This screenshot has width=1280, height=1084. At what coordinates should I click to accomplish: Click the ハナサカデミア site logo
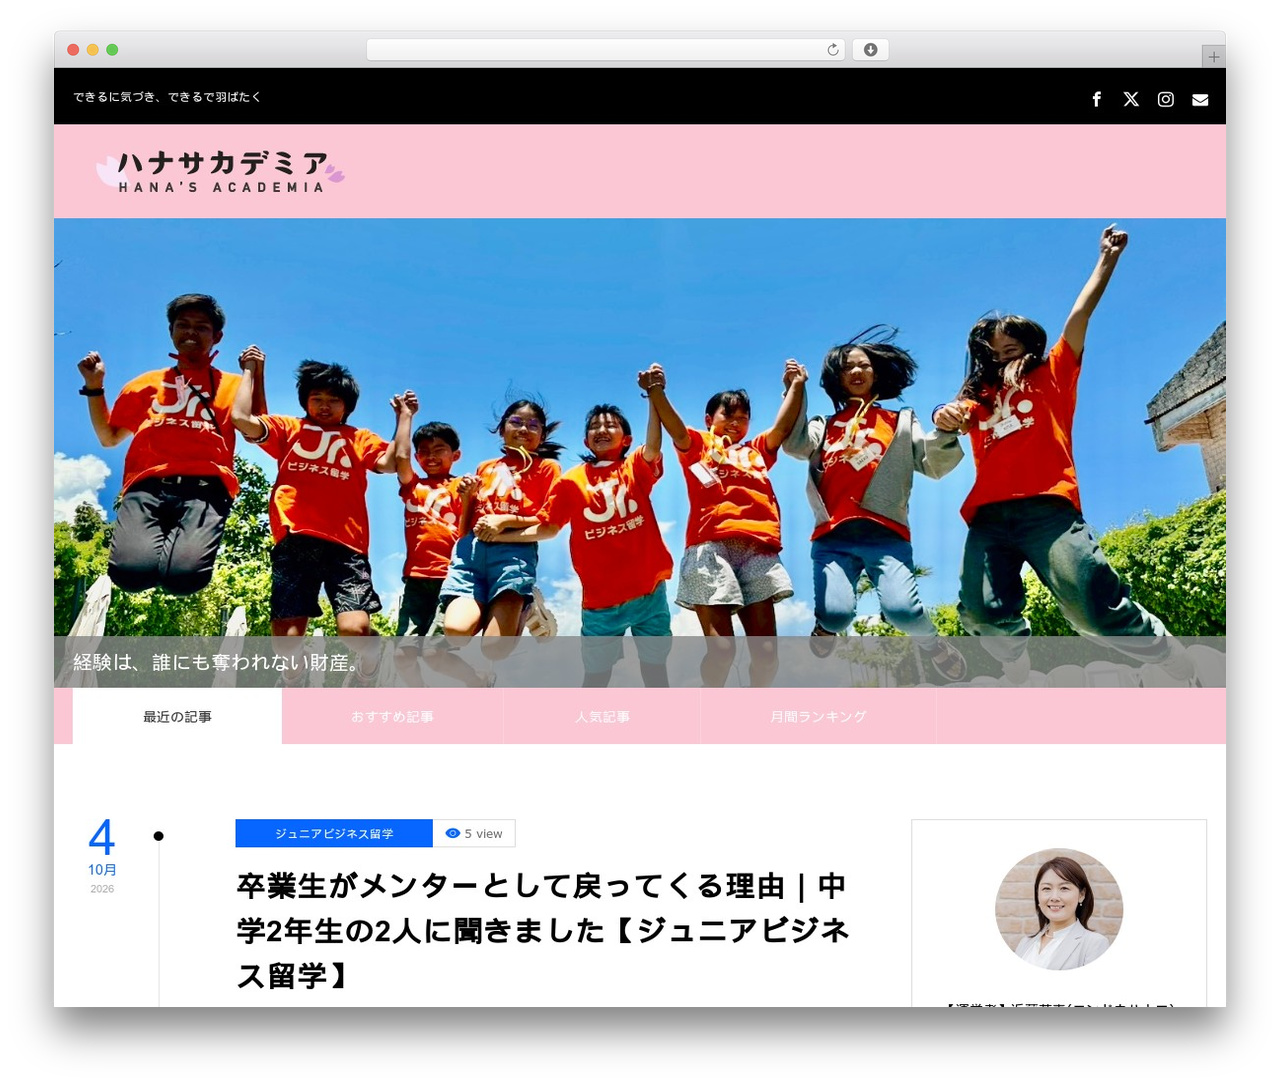pos(221,171)
